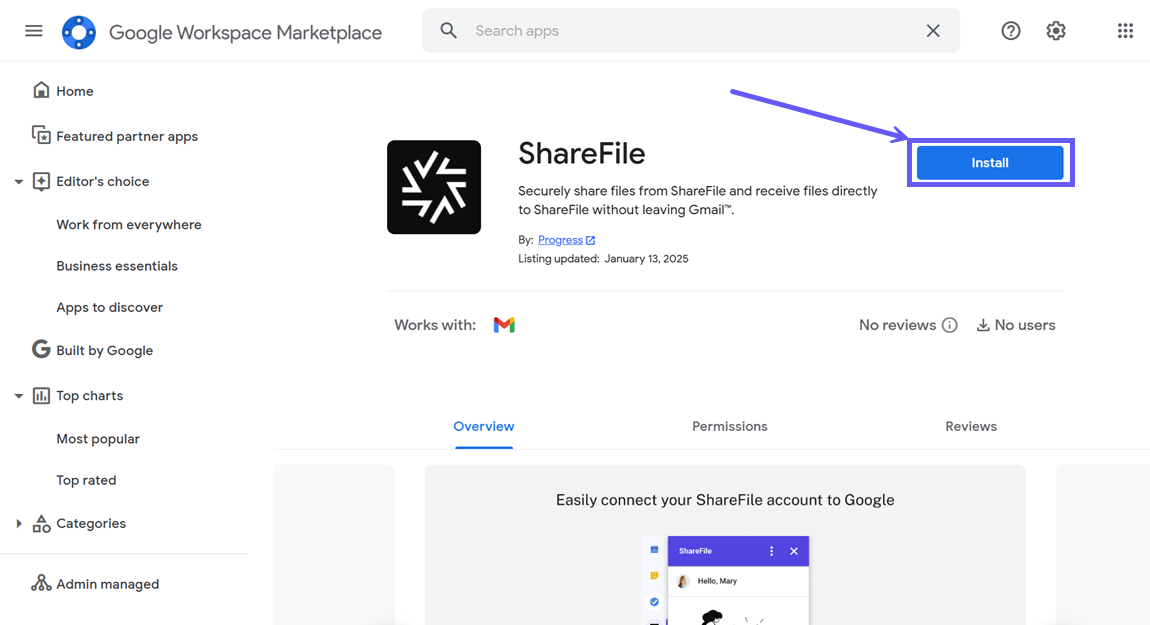Image resolution: width=1150 pixels, height=625 pixels.
Task: Click the Google Workspace Marketplace logo
Action: [x=78, y=32]
